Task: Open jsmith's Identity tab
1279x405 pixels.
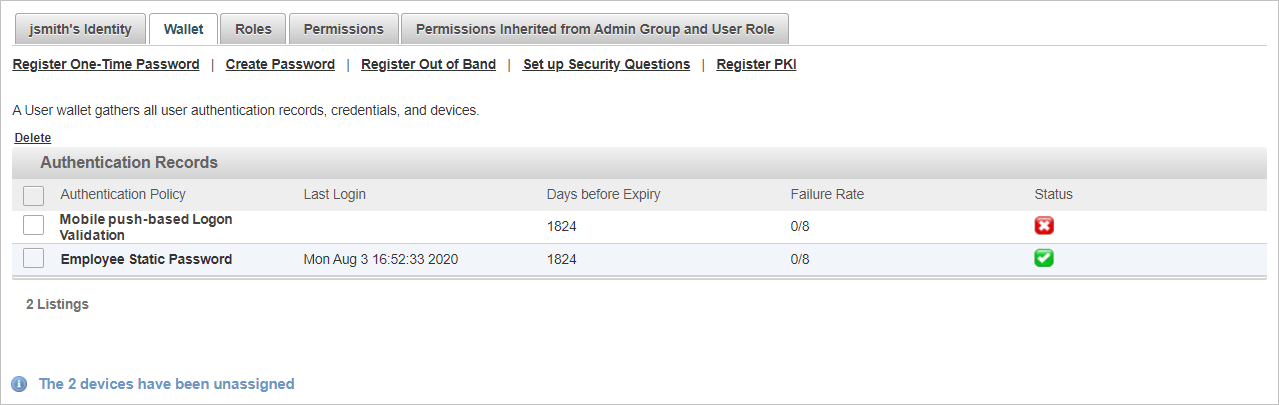Action: [80, 29]
